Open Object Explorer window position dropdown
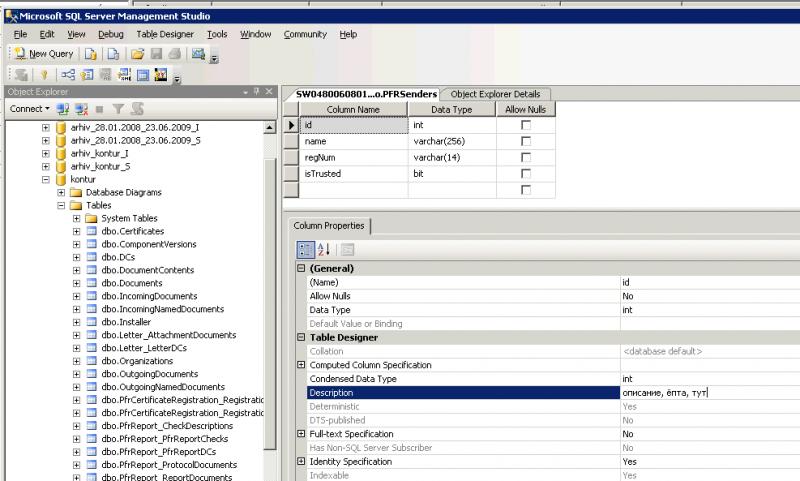Screen dimensions: 800x481 [x=245, y=92]
